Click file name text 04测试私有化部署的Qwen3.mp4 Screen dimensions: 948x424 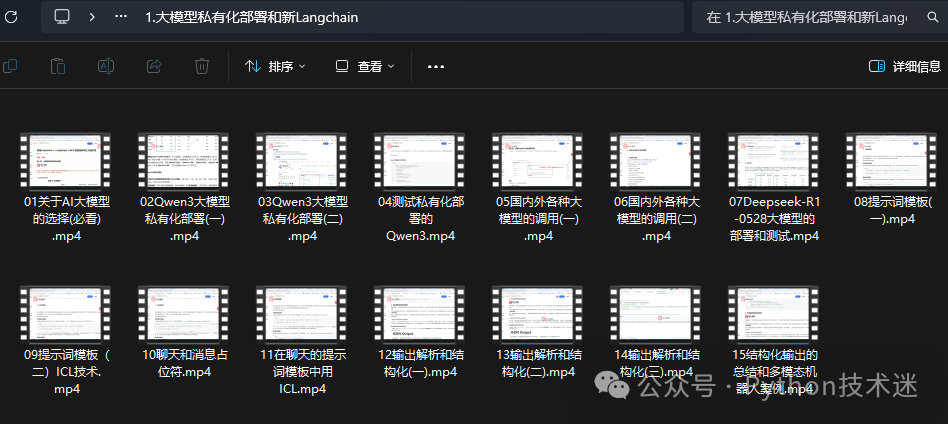point(421,219)
